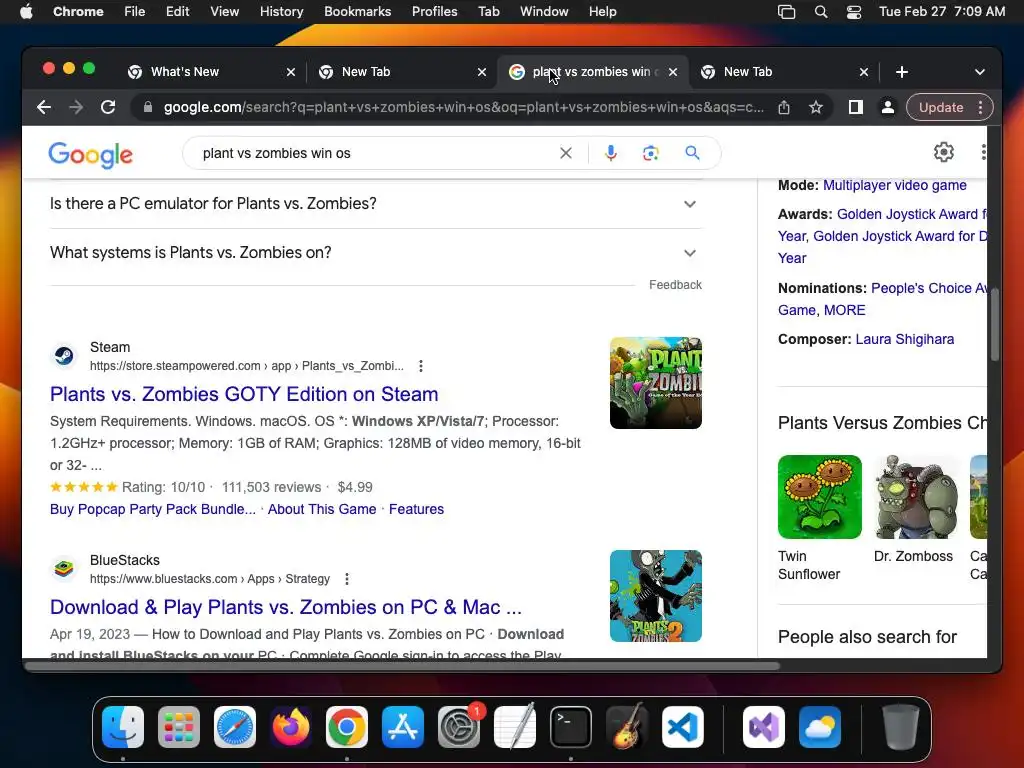Click the MORE nominations link
The image size is (1024, 768).
coord(844,310)
